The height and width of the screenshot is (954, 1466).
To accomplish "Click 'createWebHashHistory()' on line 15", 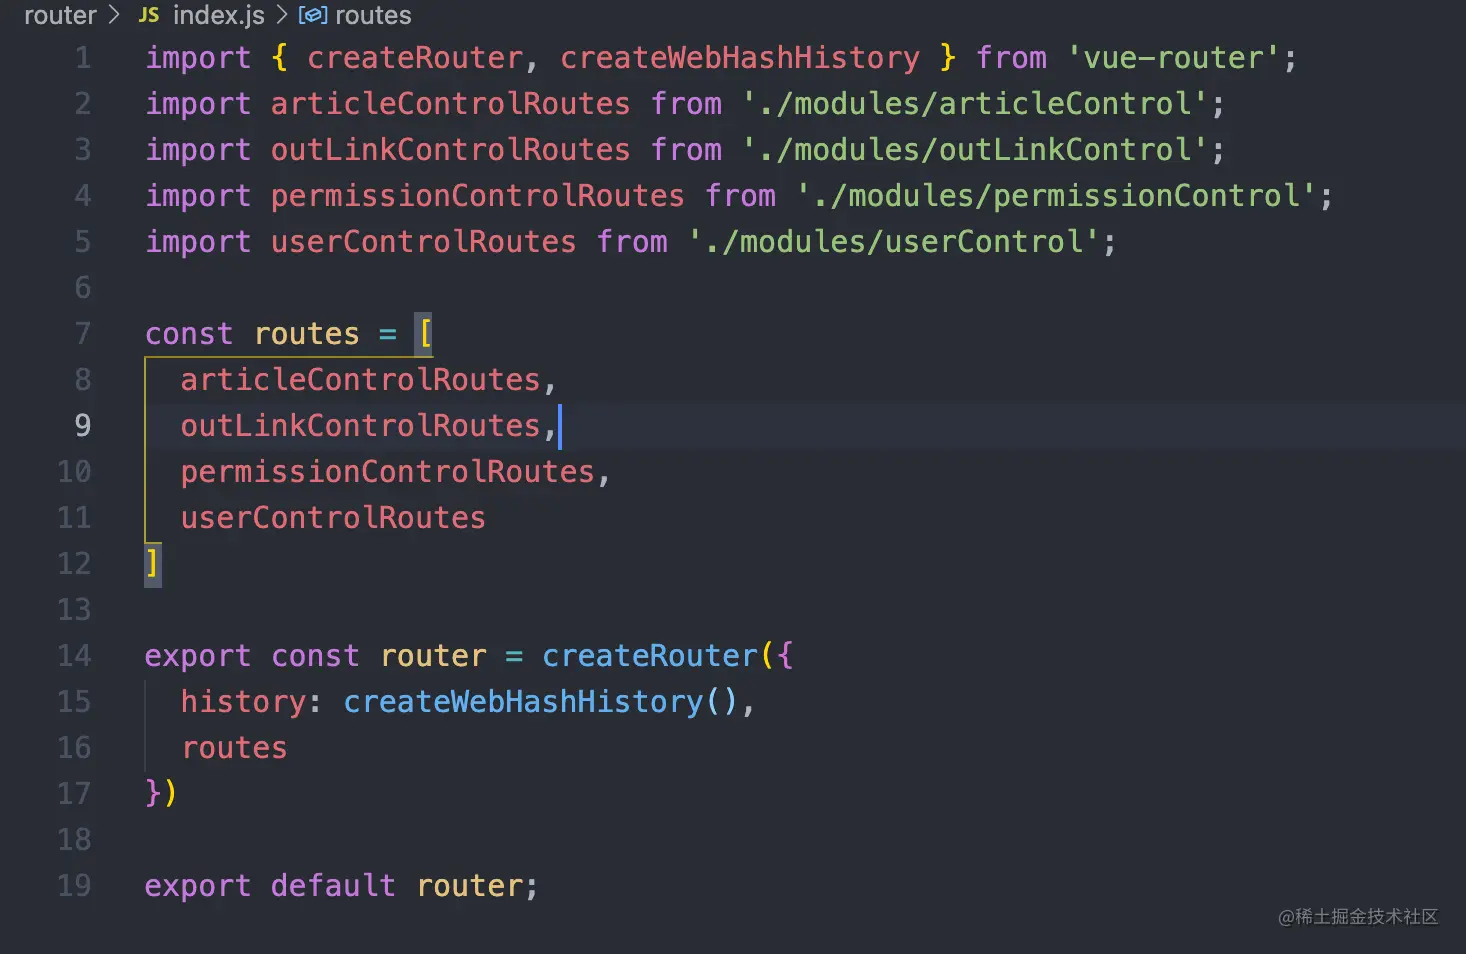I will (541, 702).
